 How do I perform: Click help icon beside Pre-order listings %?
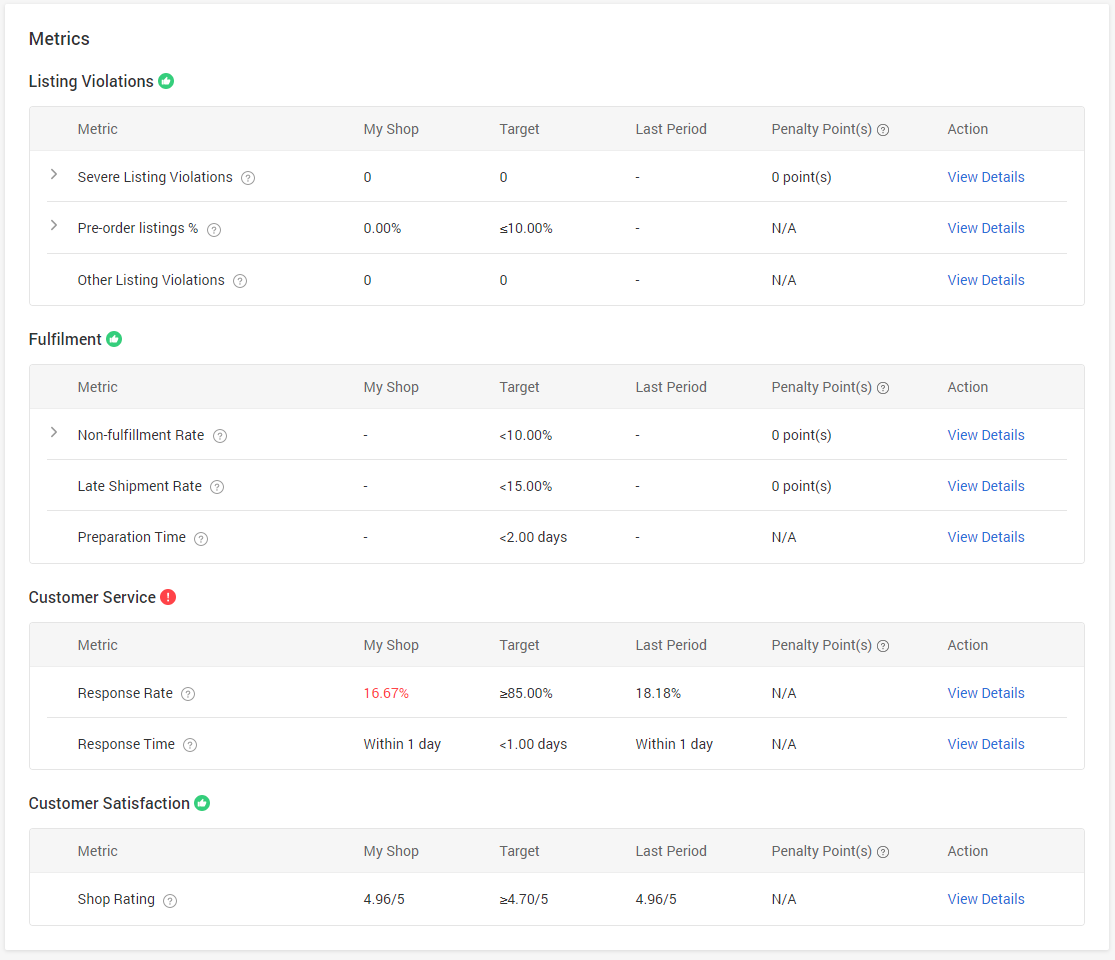213,229
